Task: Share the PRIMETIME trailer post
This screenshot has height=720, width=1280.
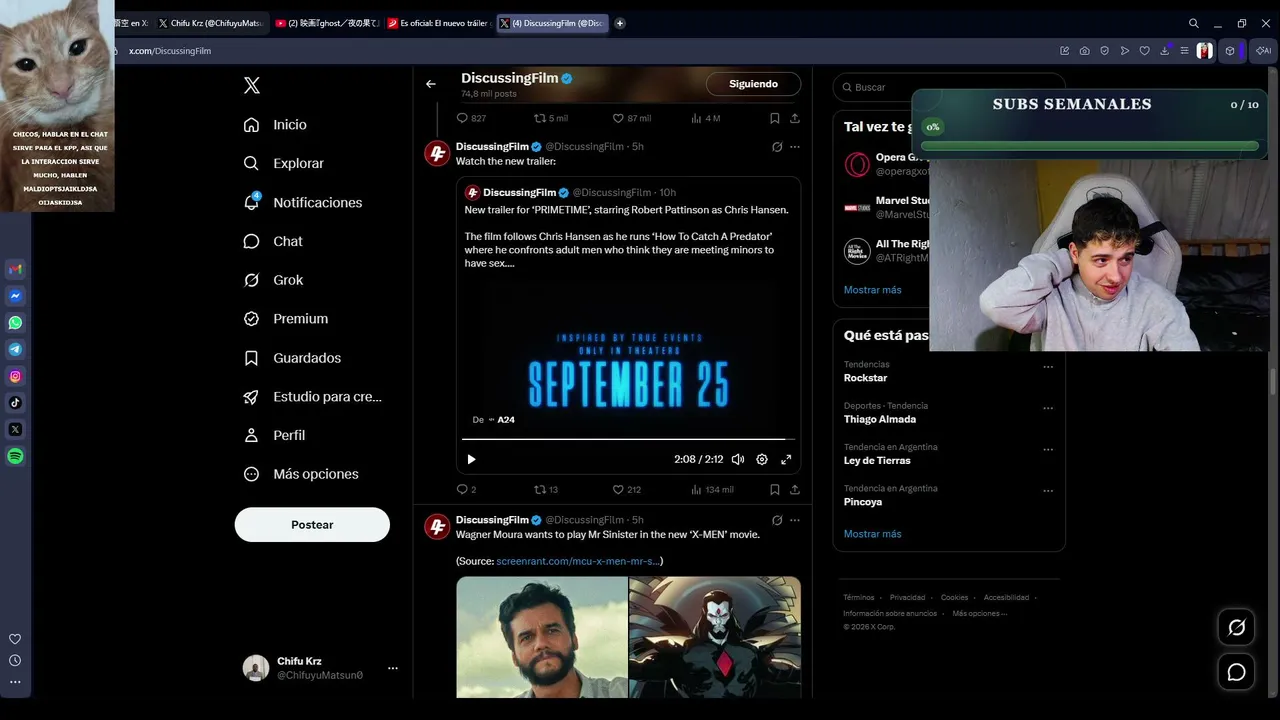Action: pyautogui.click(x=795, y=489)
